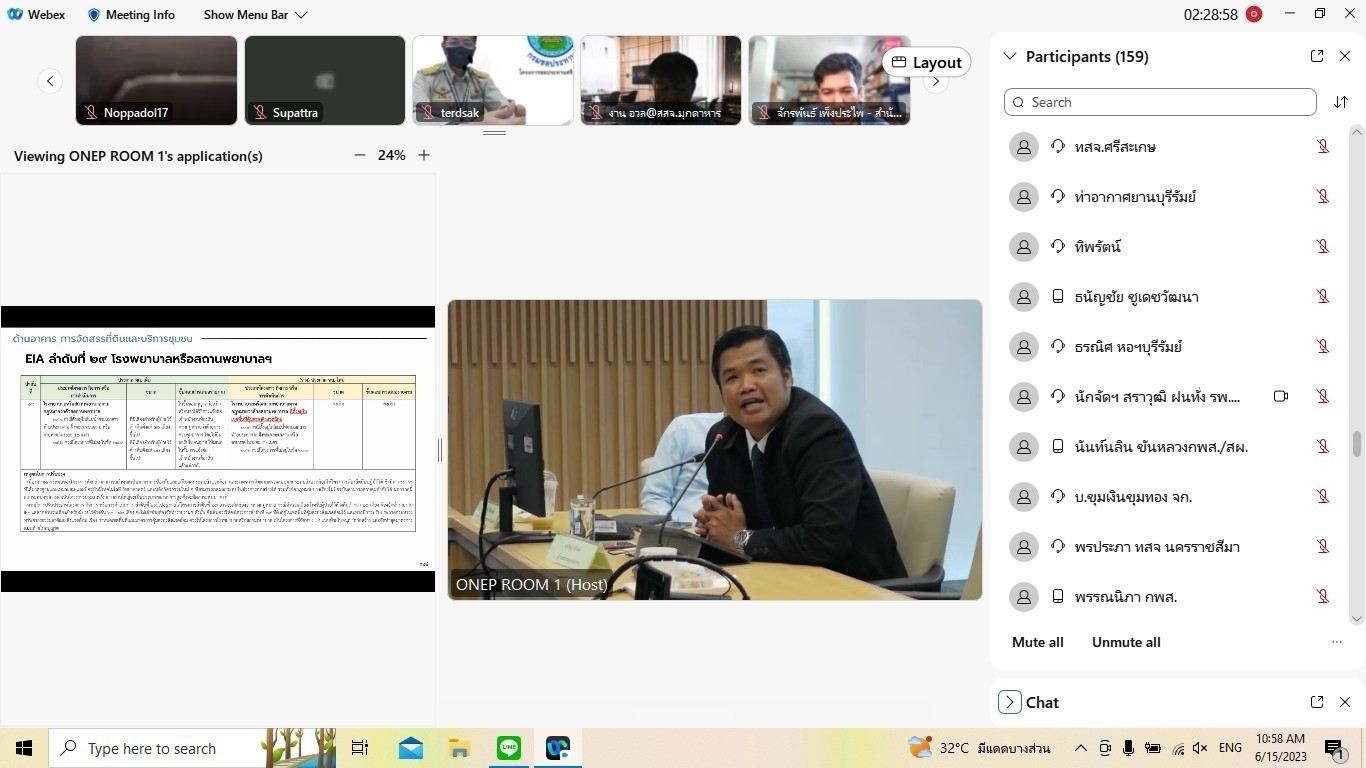Screen dimensions: 1366x768
Task: Pop out the Participants panel
Action: point(1317,57)
